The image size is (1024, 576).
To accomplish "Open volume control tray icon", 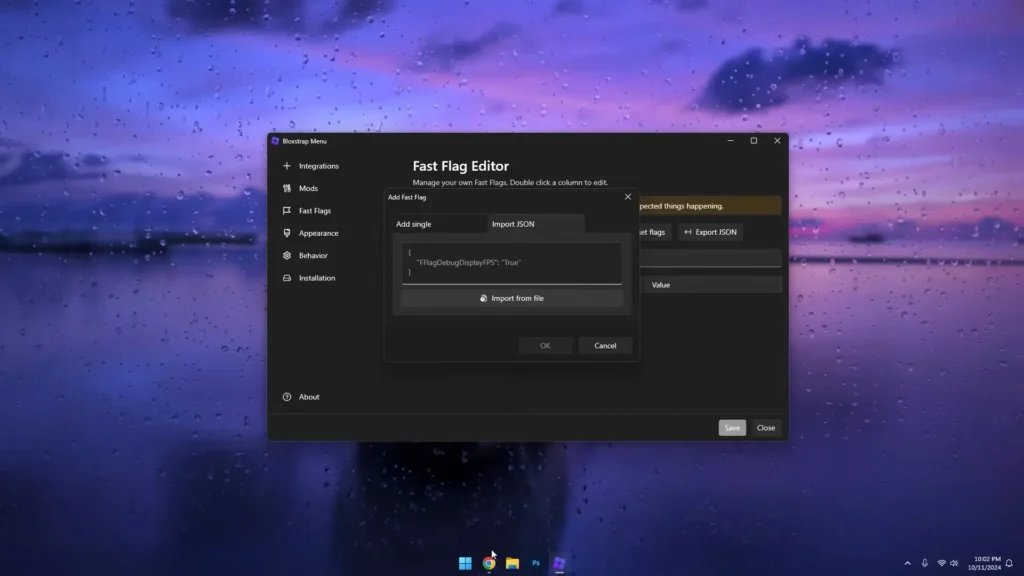I will 954,563.
